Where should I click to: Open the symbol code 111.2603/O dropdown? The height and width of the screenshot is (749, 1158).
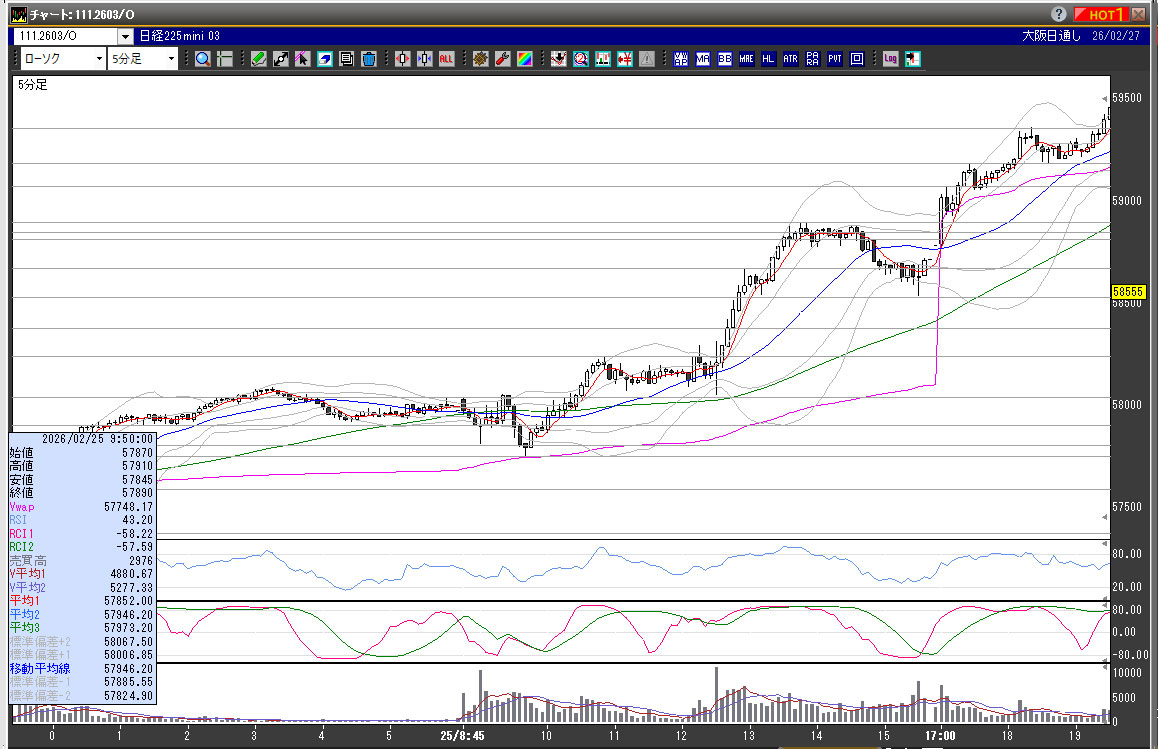tap(124, 36)
